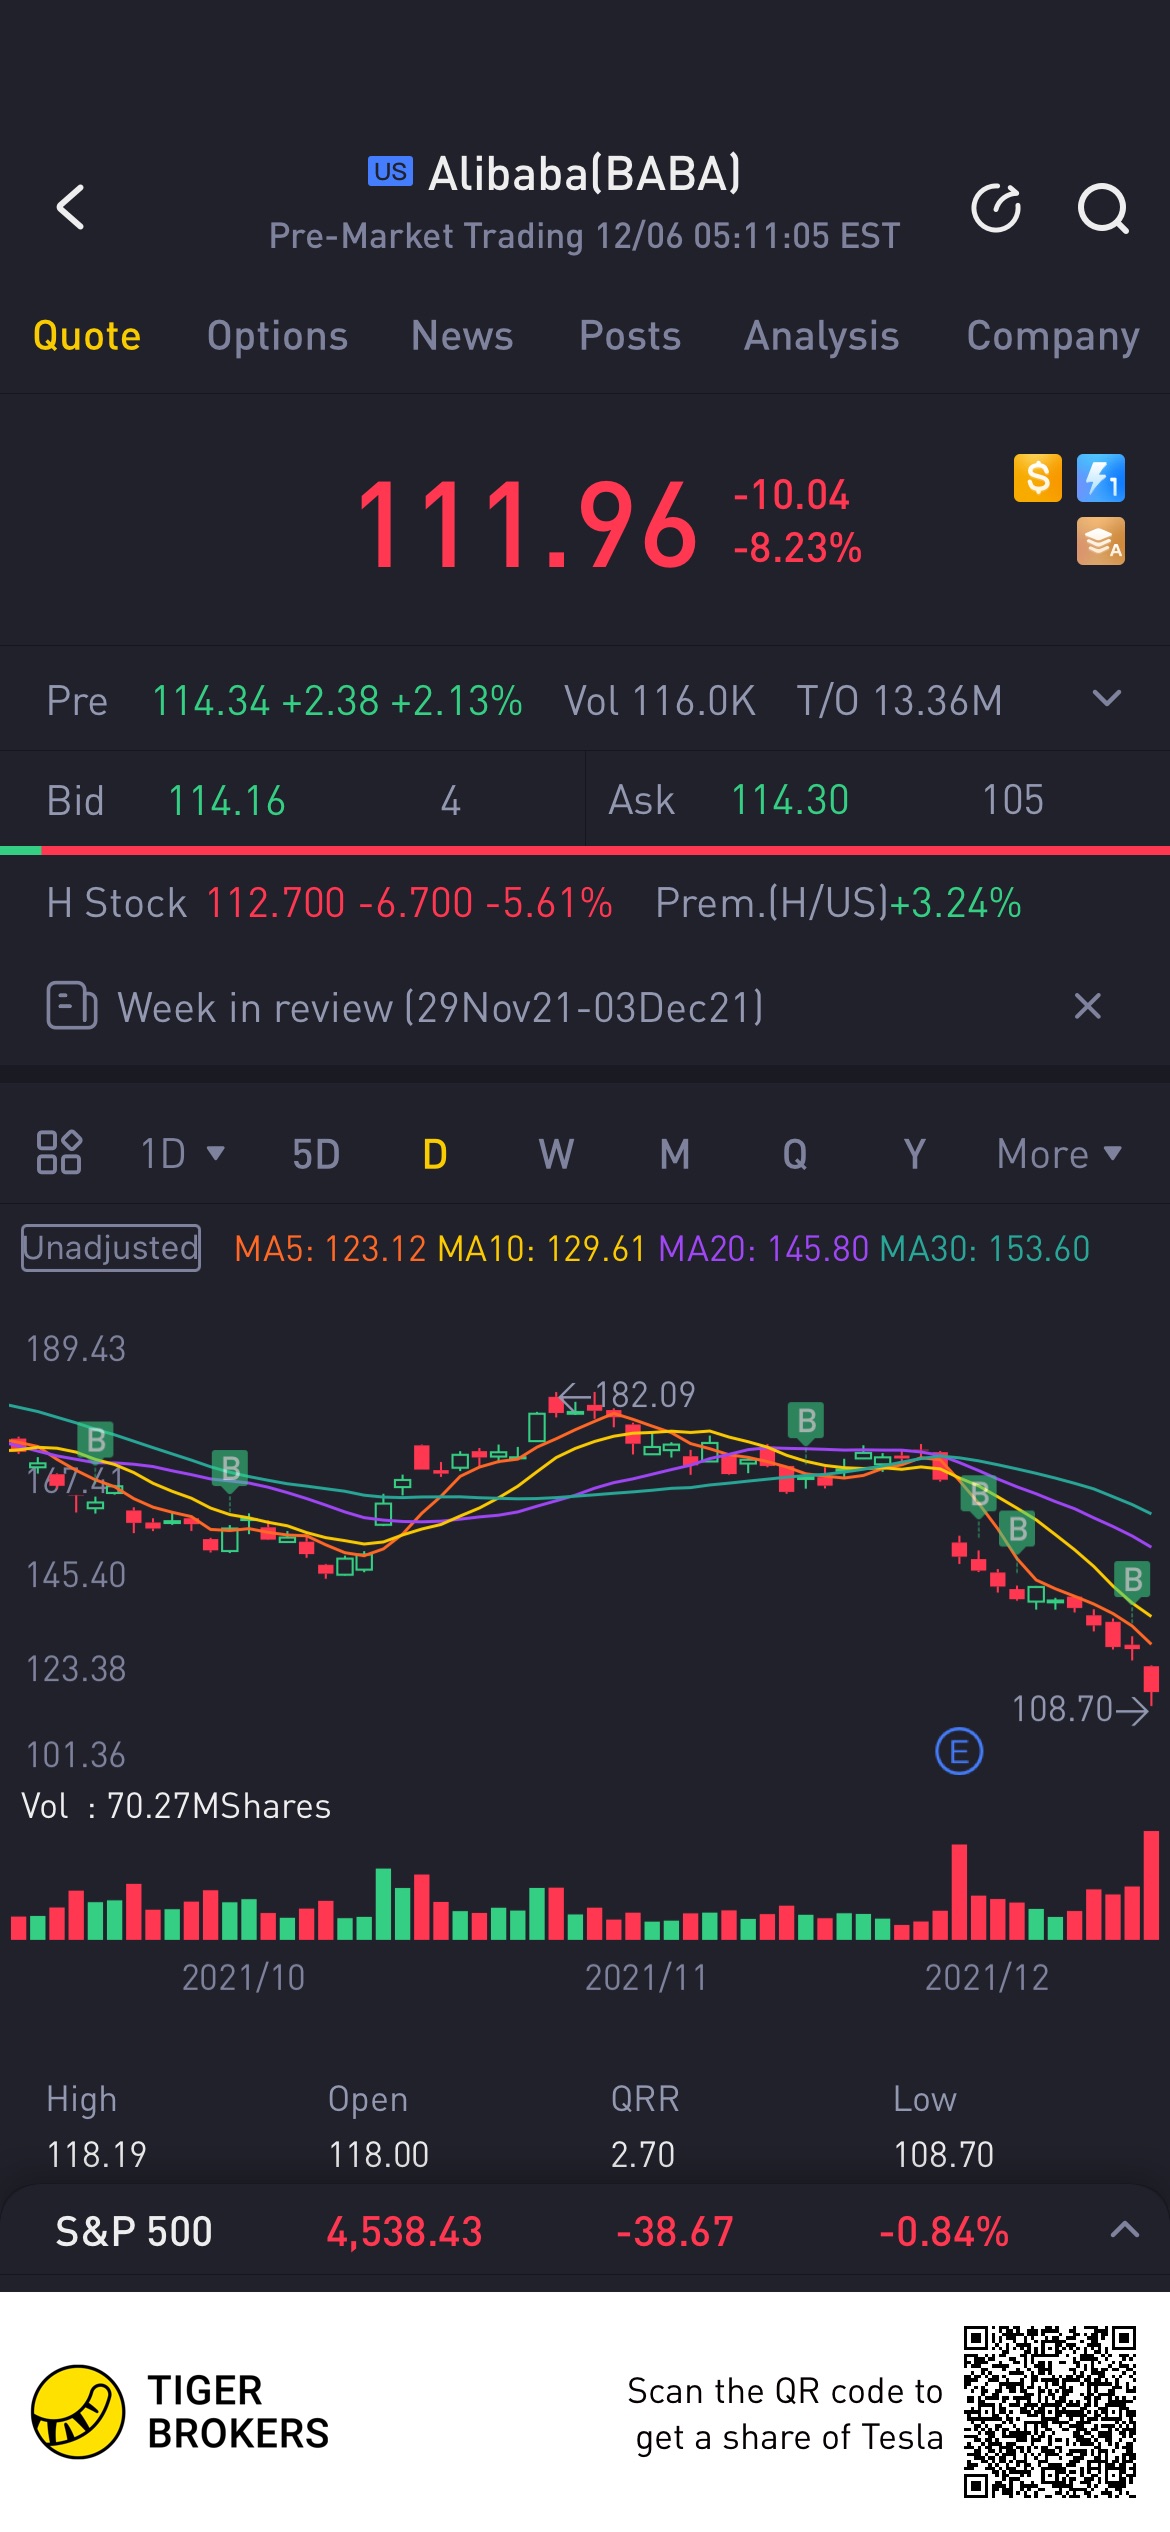Tap the orange dollar sign badge
Viewport: 1170px width, 2532px height.
1038,478
